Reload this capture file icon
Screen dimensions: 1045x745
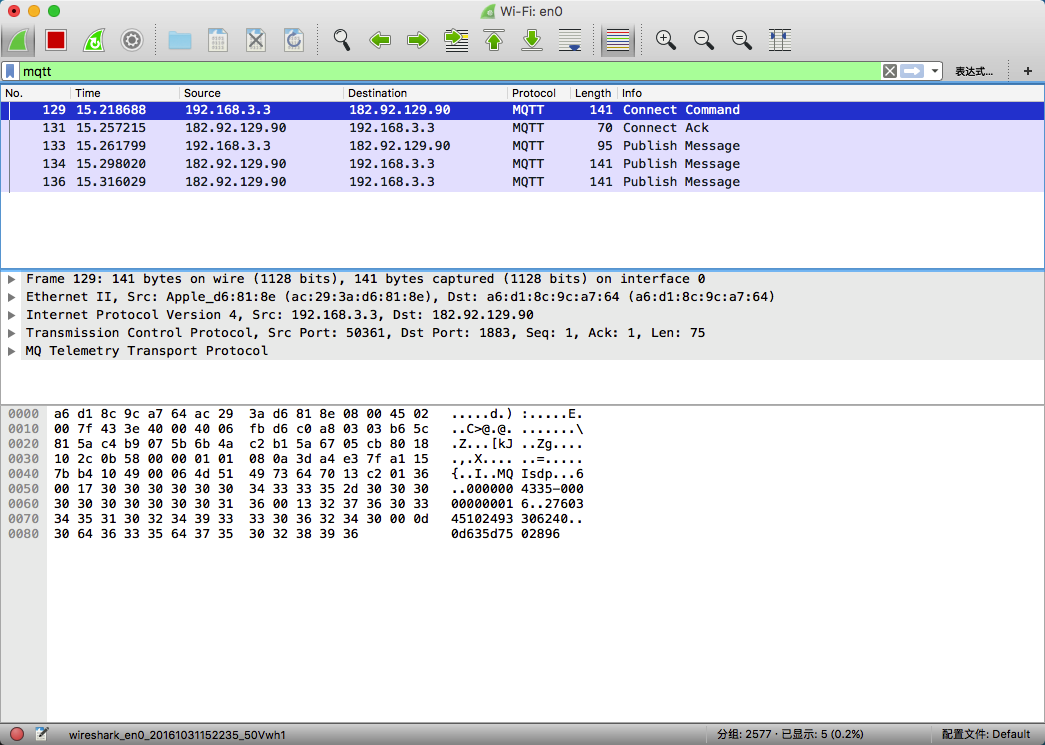(294, 40)
